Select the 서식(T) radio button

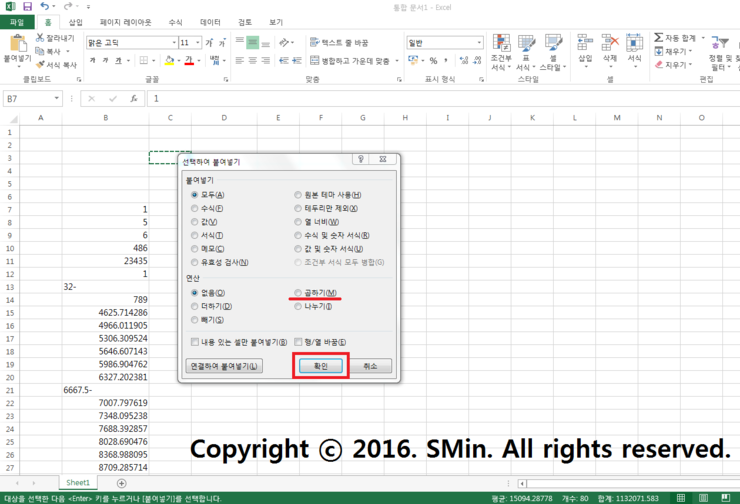[x=194, y=235]
